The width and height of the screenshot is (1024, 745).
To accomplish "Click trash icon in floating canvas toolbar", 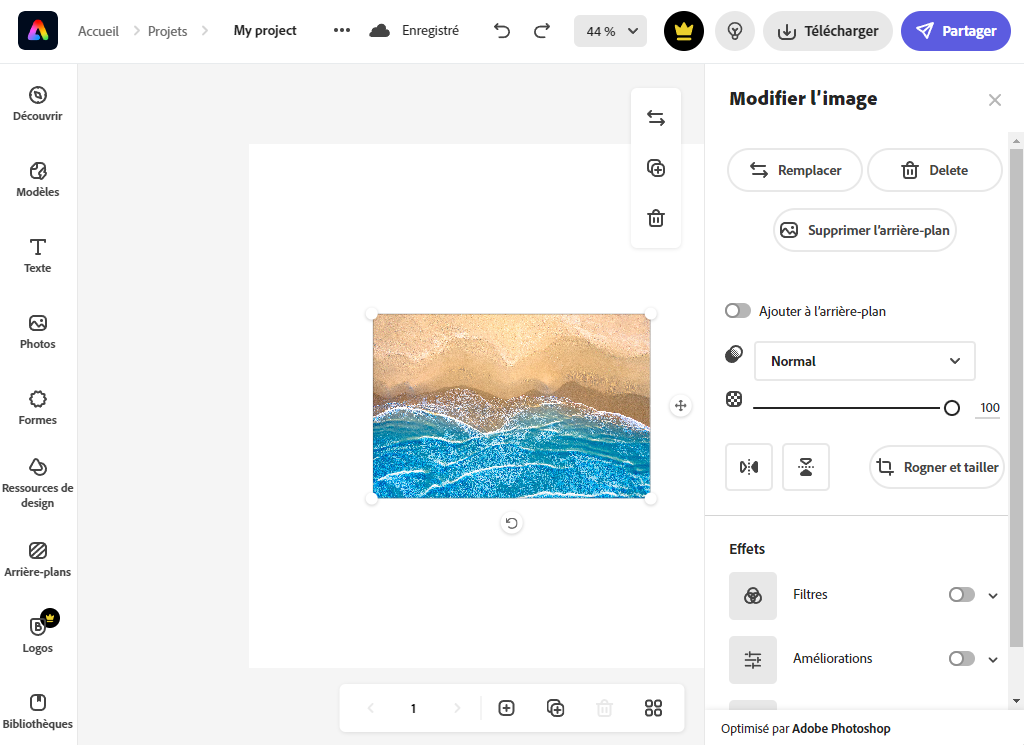I will [x=656, y=218].
